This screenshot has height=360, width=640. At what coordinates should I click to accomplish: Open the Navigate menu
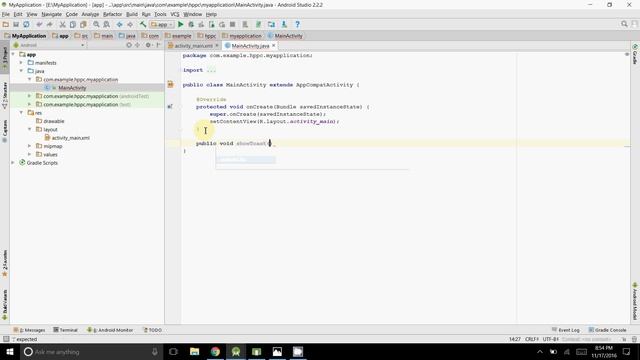click(51, 14)
